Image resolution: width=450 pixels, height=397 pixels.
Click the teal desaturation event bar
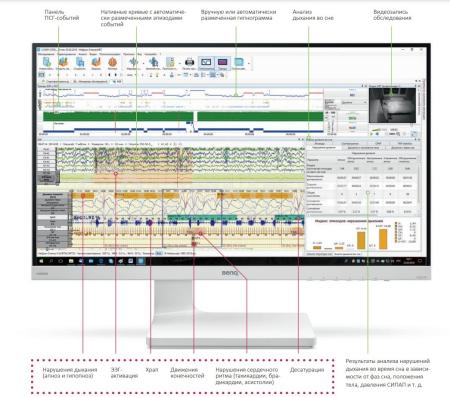pos(202,217)
